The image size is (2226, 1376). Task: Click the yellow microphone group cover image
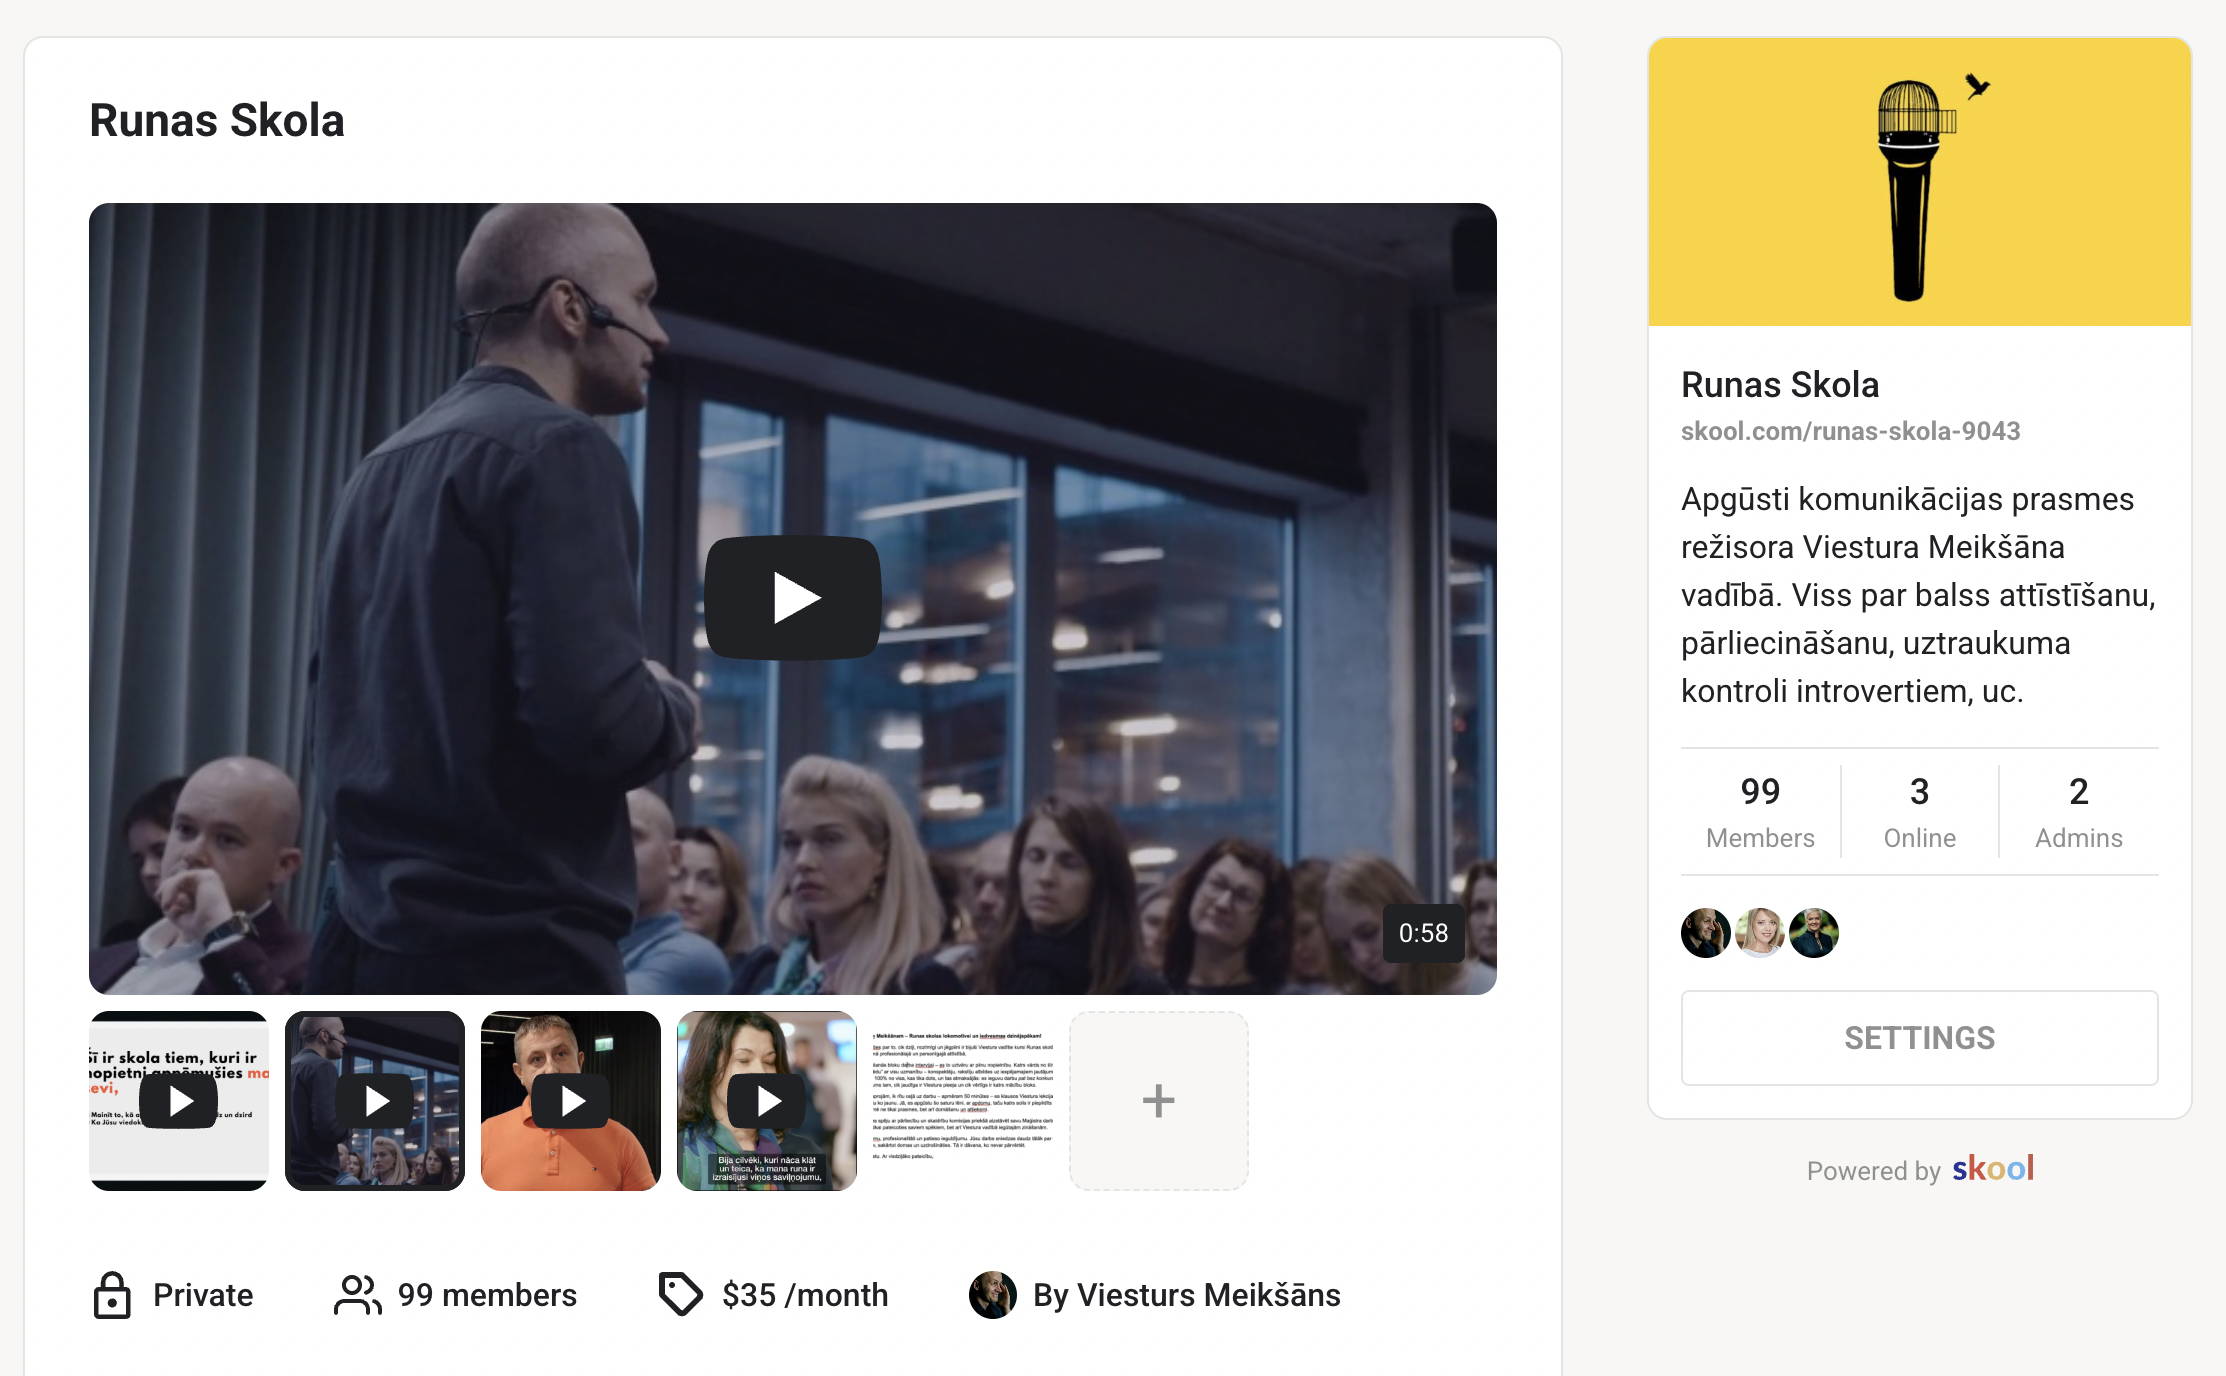pos(1919,182)
